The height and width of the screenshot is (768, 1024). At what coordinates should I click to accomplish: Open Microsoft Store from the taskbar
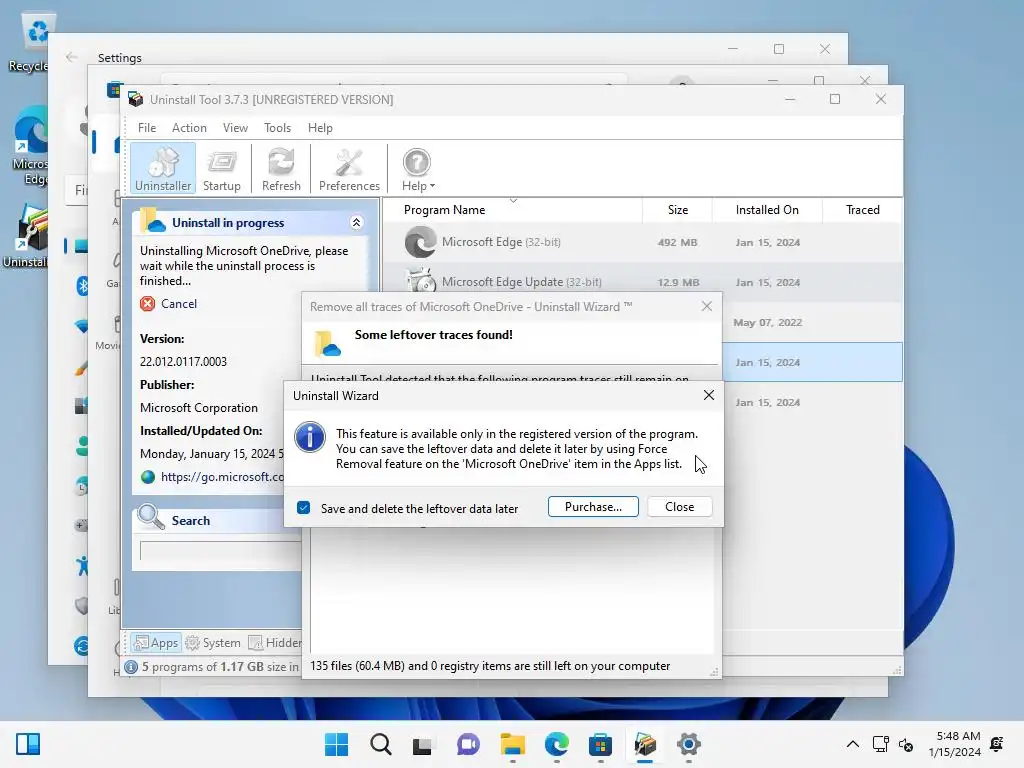[600, 744]
